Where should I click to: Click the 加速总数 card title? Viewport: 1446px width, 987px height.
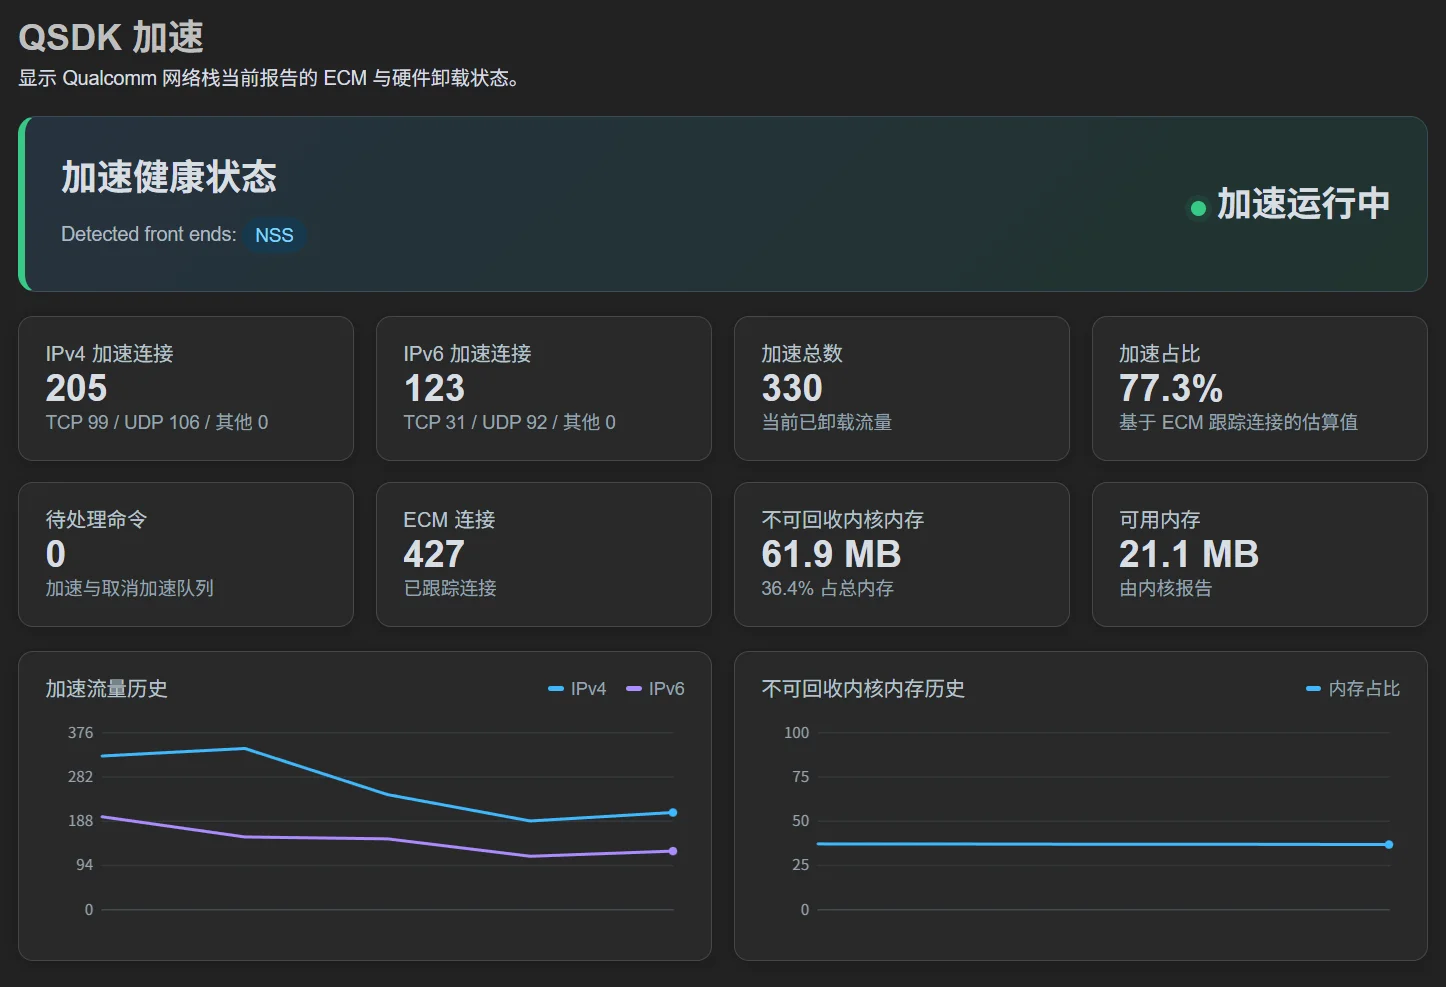point(802,354)
